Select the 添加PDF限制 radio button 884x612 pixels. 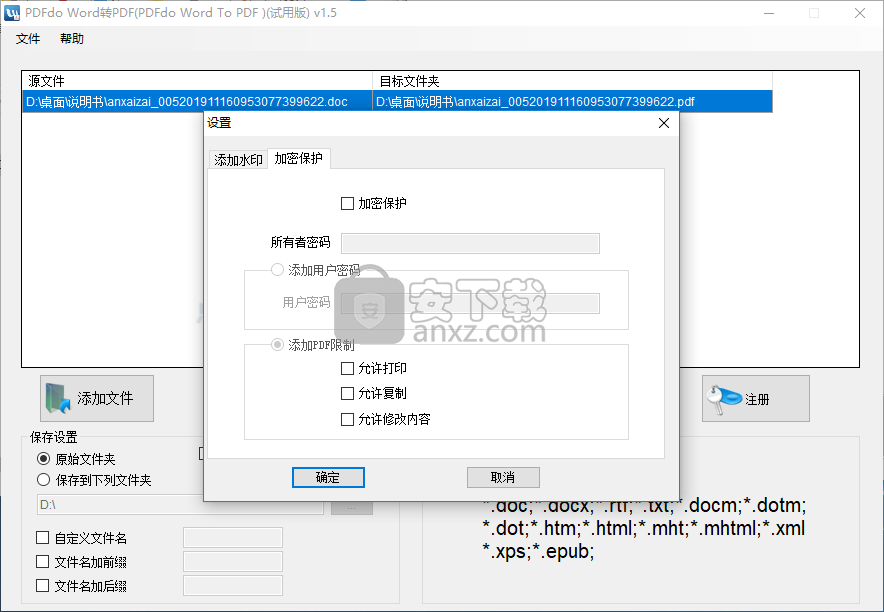[x=277, y=344]
